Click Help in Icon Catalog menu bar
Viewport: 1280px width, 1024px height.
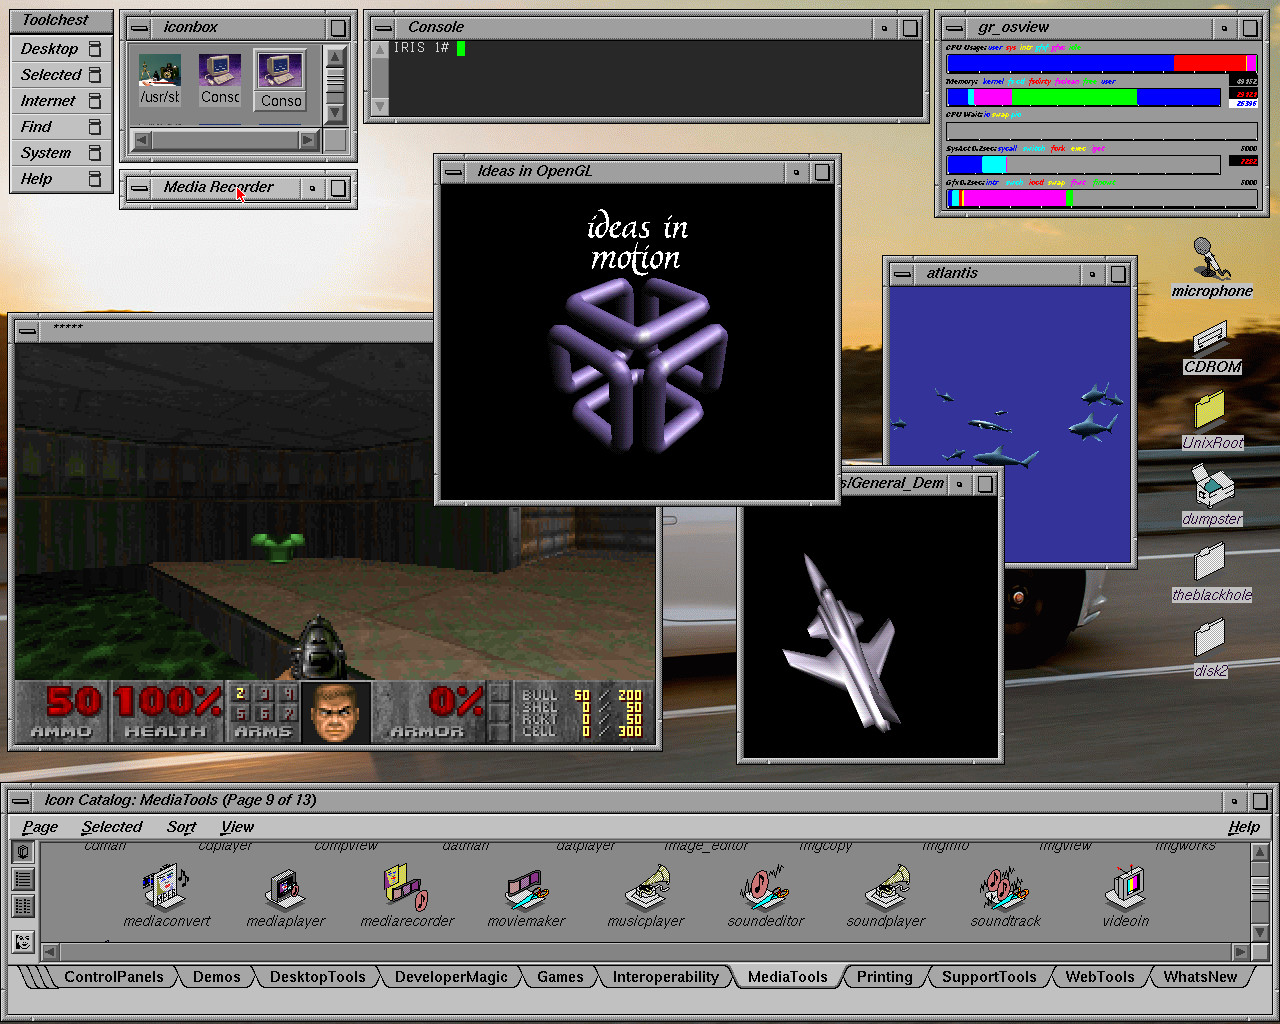tap(1243, 827)
